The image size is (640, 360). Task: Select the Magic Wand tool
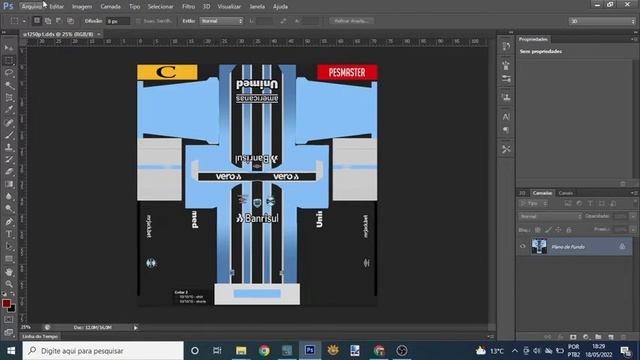[x=9, y=85]
